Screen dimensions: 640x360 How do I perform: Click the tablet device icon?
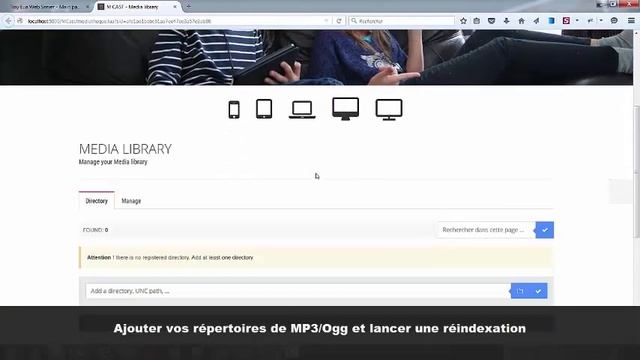264,109
